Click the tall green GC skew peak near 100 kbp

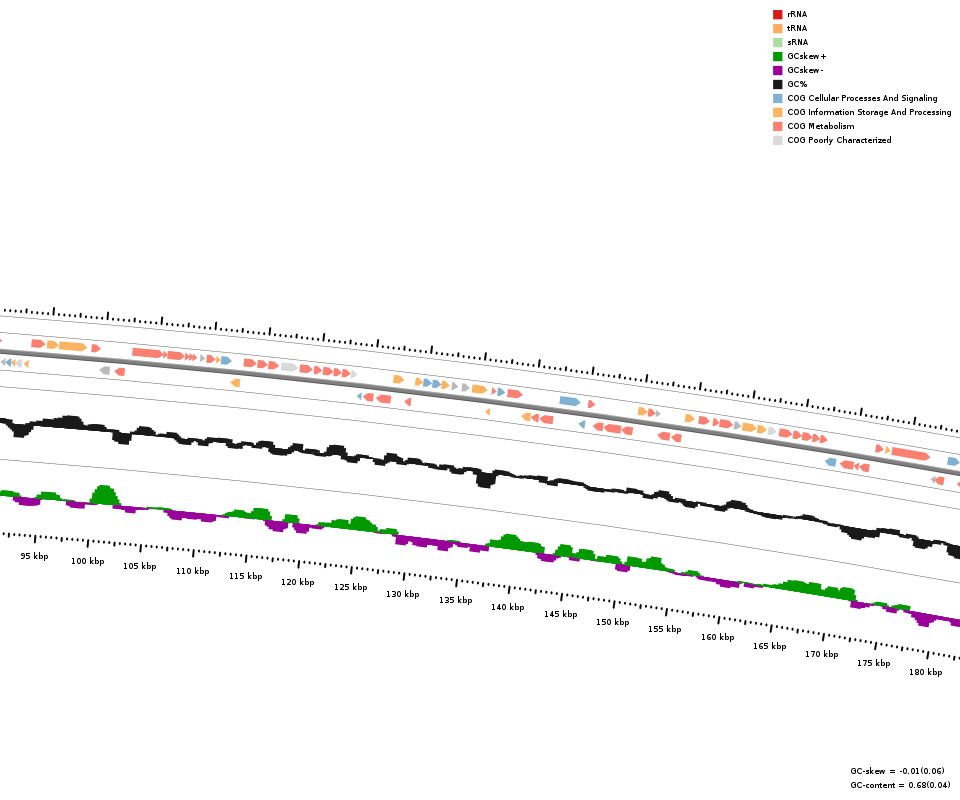click(104, 494)
